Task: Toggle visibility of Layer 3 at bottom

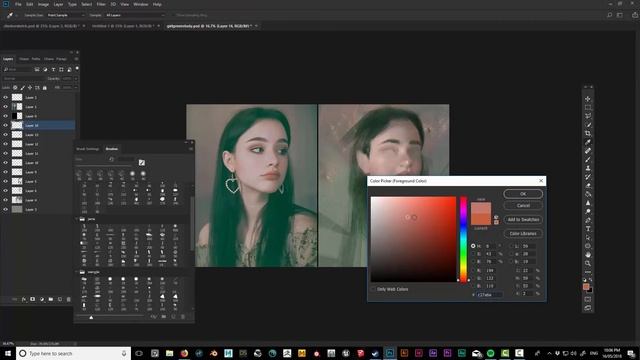Action: pyautogui.click(x=5, y=209)
